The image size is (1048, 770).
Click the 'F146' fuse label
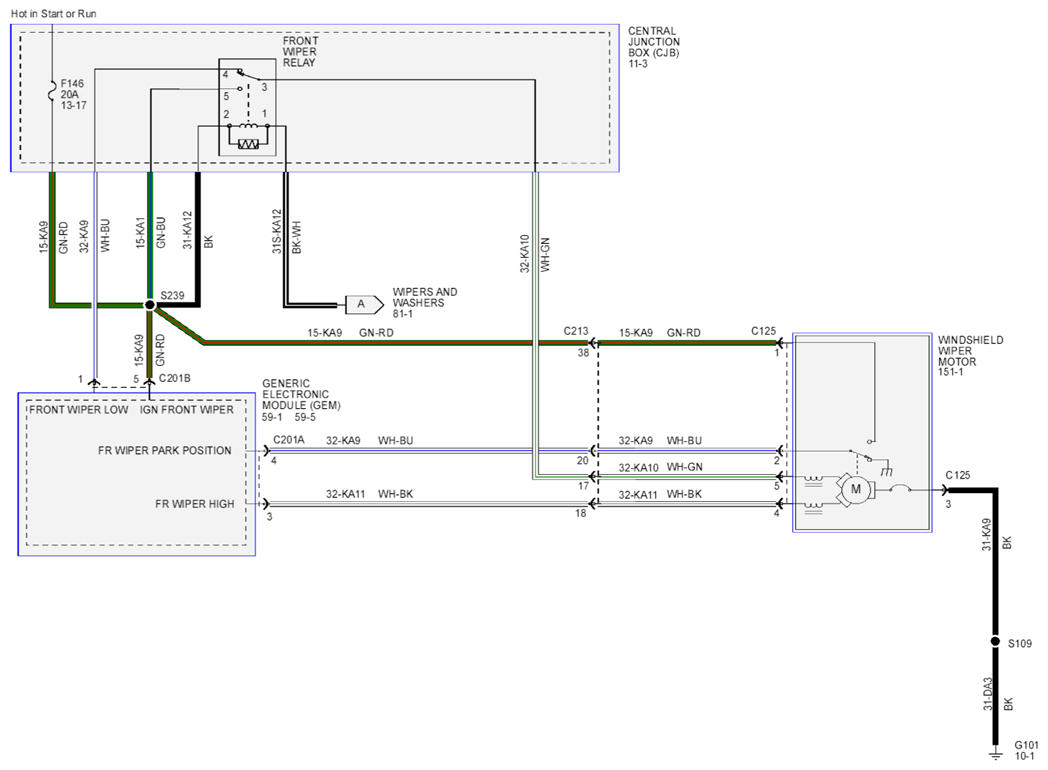[x=72, y=84]
